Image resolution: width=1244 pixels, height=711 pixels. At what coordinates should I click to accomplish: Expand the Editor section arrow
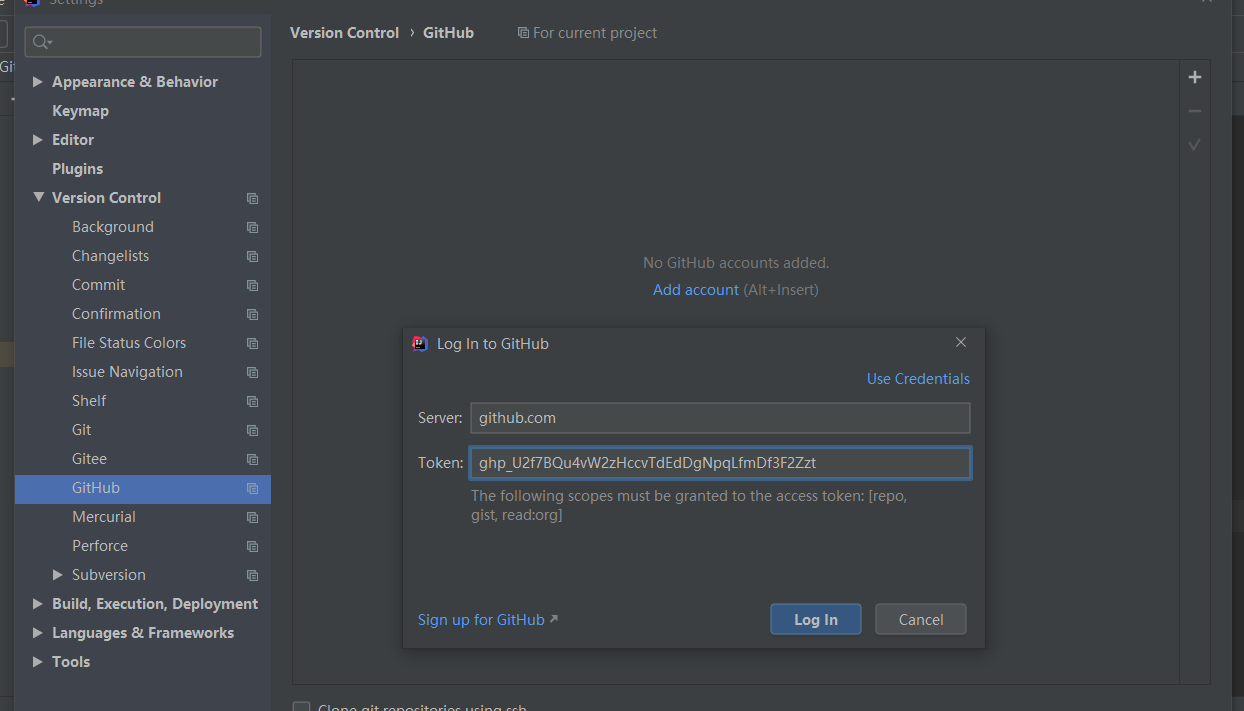[38, 140]
